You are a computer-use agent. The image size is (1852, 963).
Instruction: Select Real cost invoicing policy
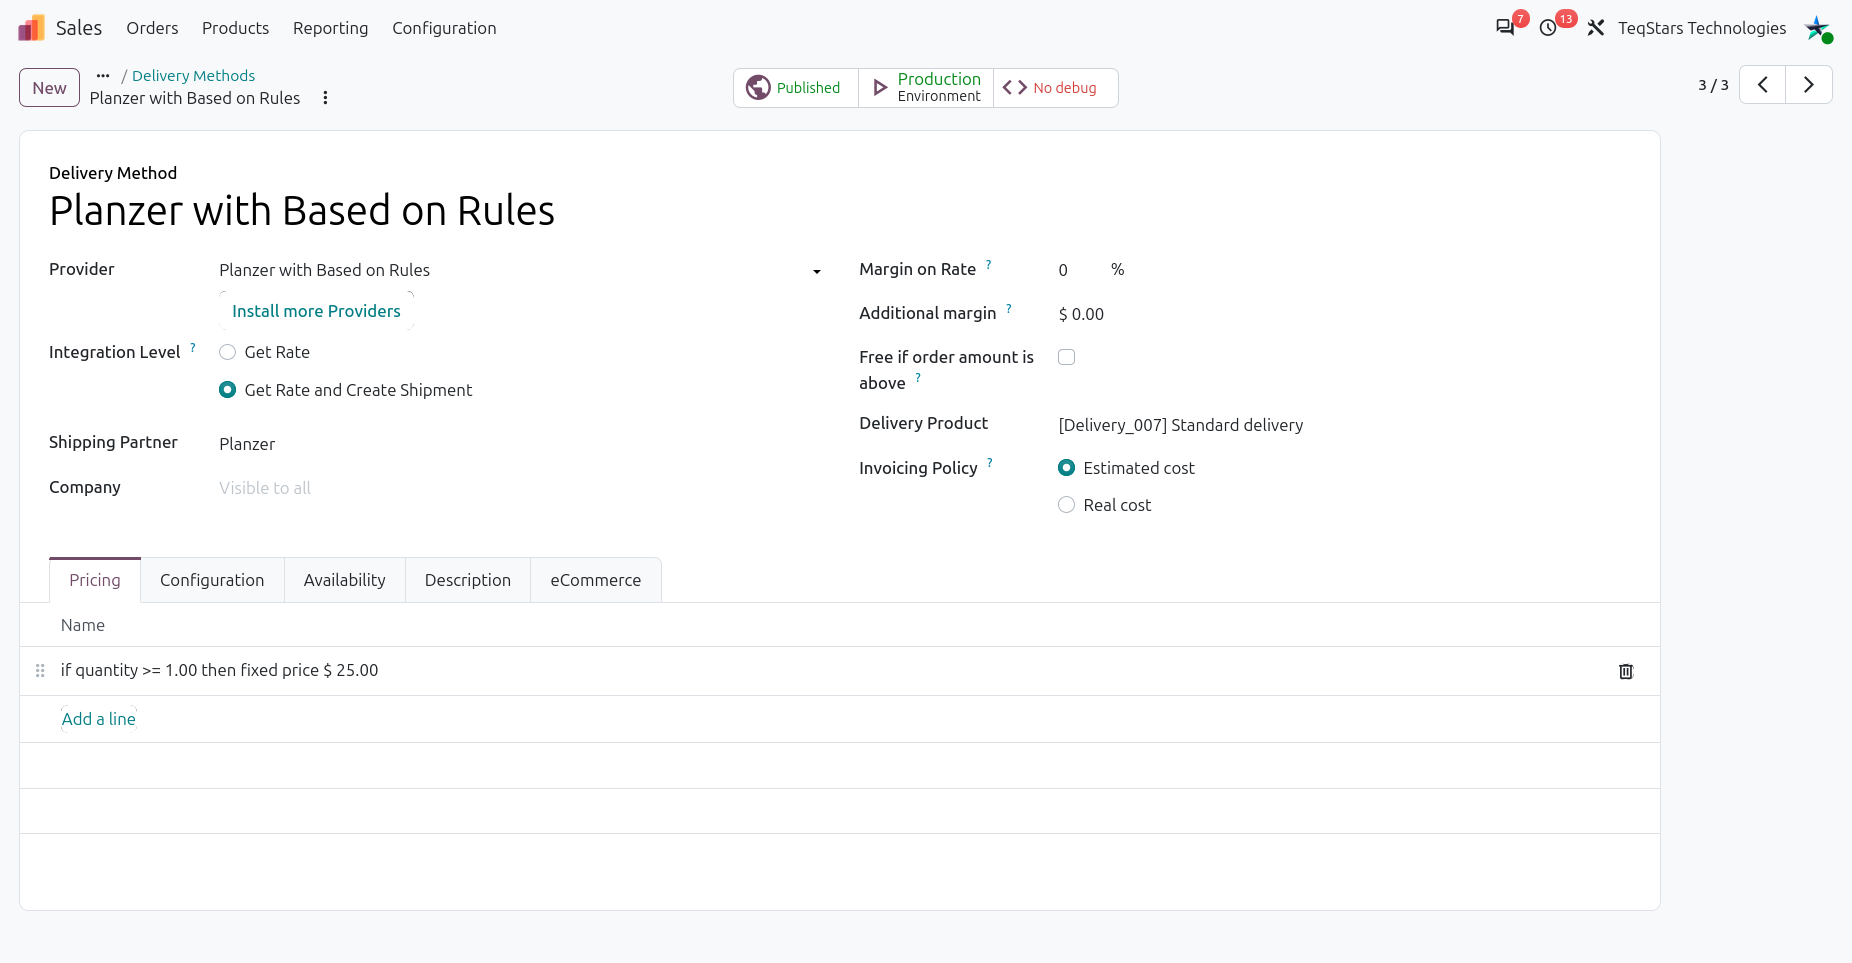[1067, 505]
